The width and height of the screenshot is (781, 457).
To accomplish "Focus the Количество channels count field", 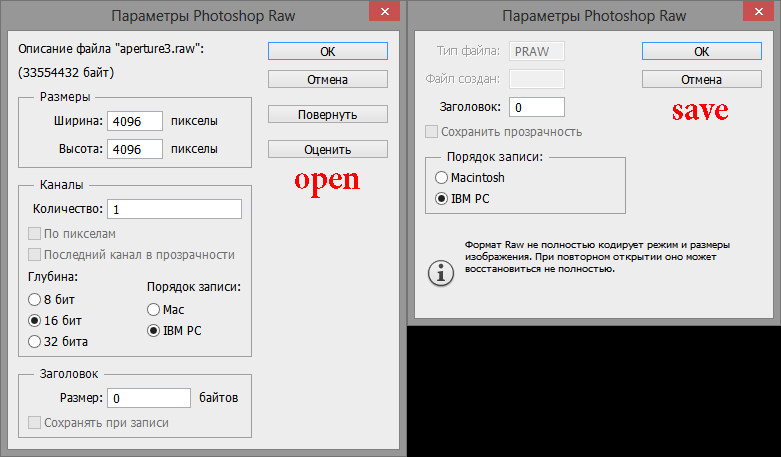I will [174, 209].
